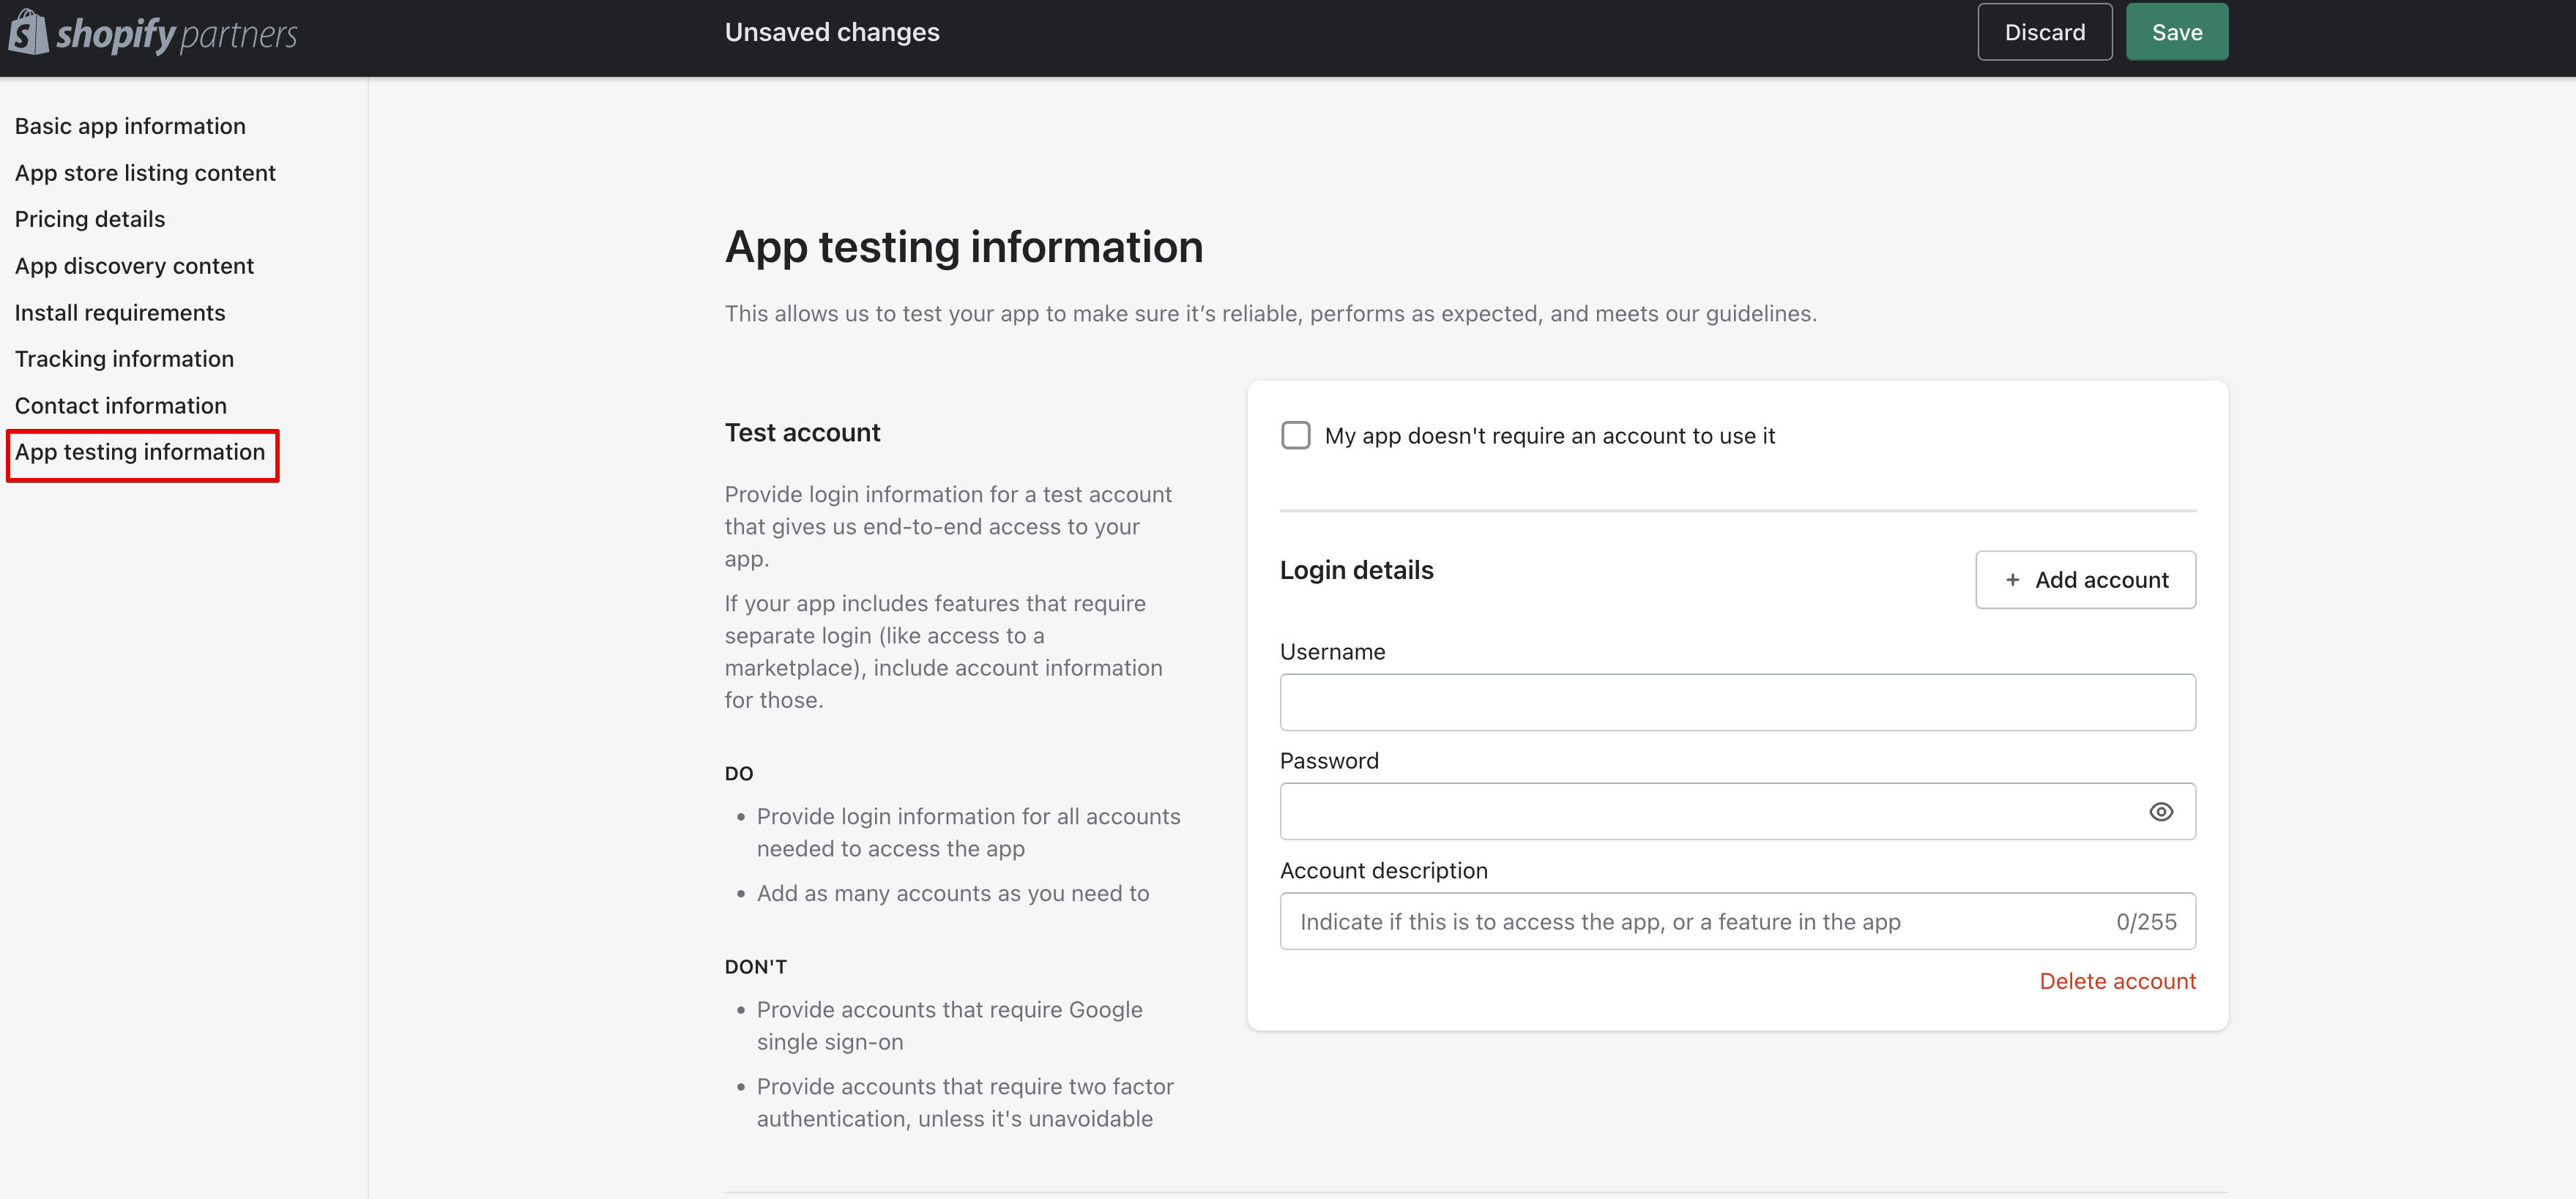Screen dimensions: 2576x1199
Task: Navigate to Pricing details
Action: click(x=90, y=219)
